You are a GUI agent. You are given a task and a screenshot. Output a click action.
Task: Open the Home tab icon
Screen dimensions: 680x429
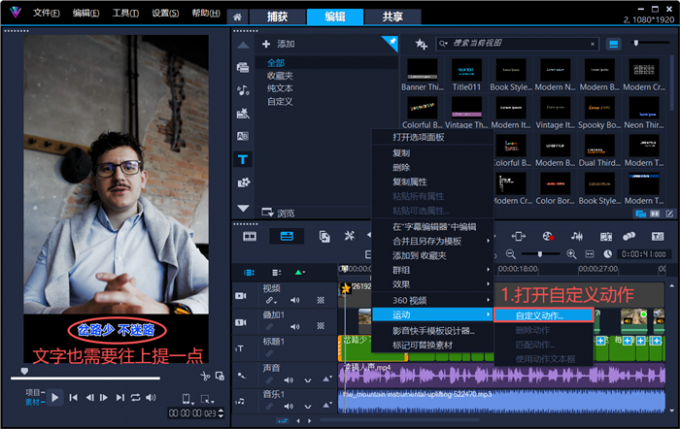[x=237, y=17]
